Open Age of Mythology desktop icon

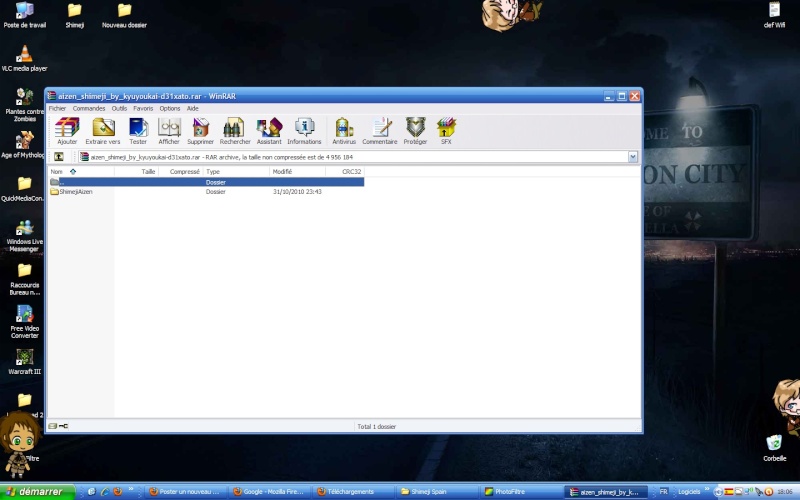pos(23,145)
